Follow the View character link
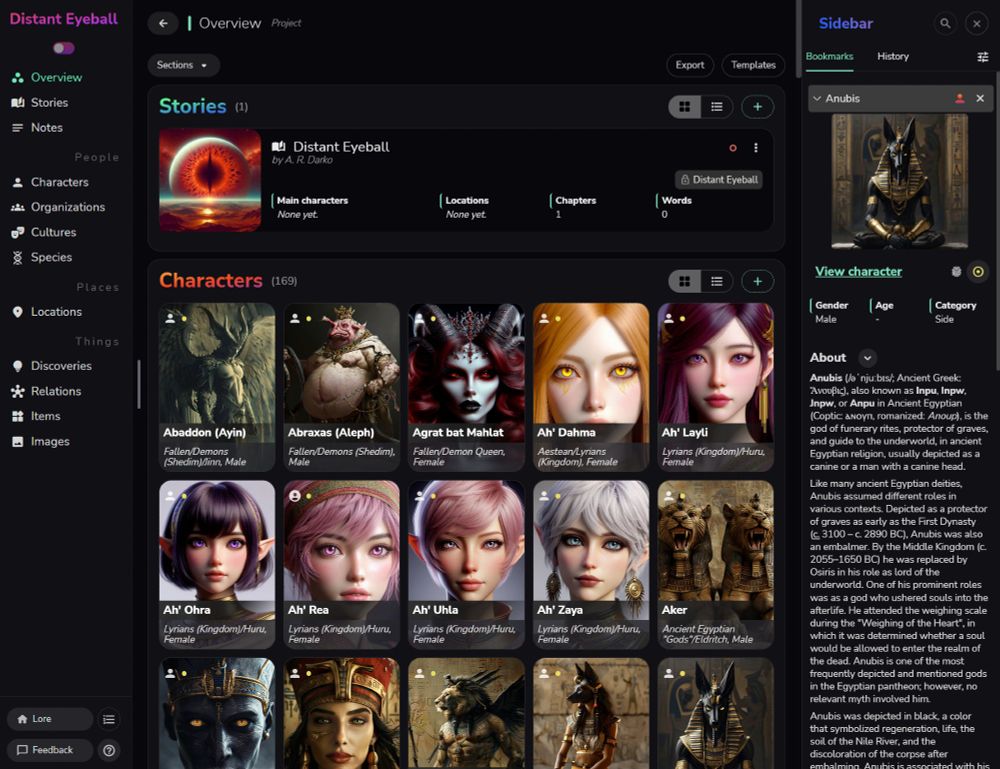1000x769 pixels. (x=858, y=272)
